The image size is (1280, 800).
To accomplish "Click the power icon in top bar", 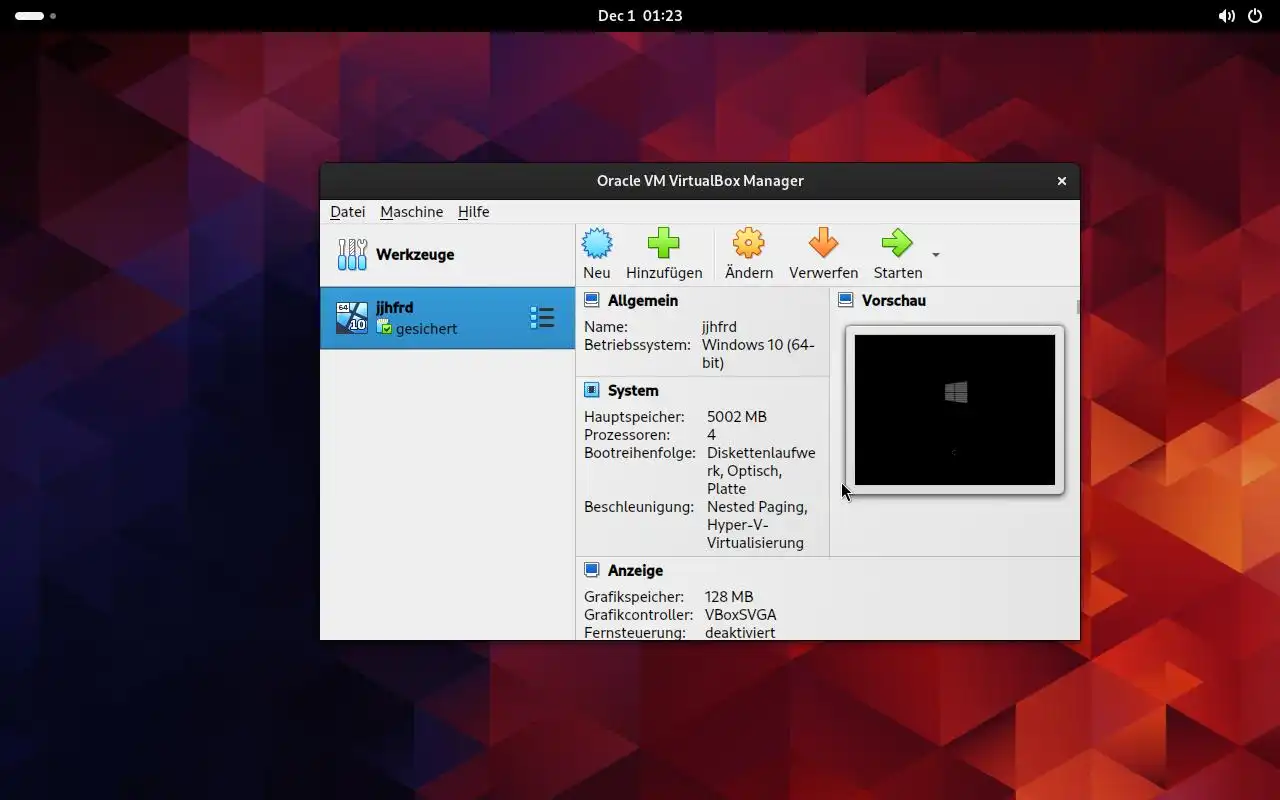I will click(1255, 16).
